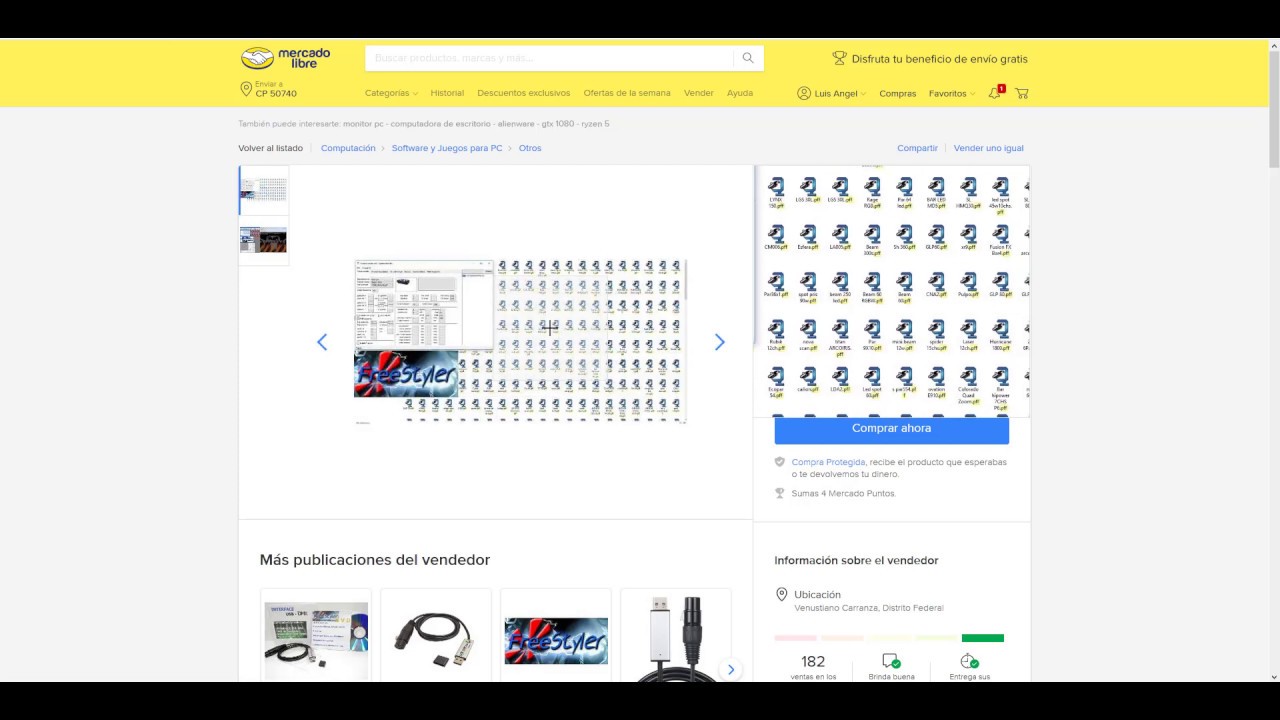
Task: Click the 'Brinda buena' attention badge icon
Action: 891,661
